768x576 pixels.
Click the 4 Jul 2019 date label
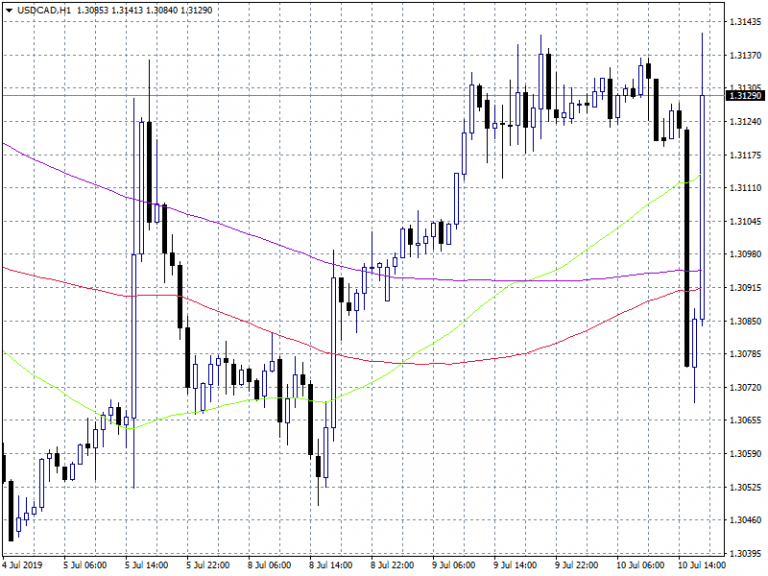(23, 565)
